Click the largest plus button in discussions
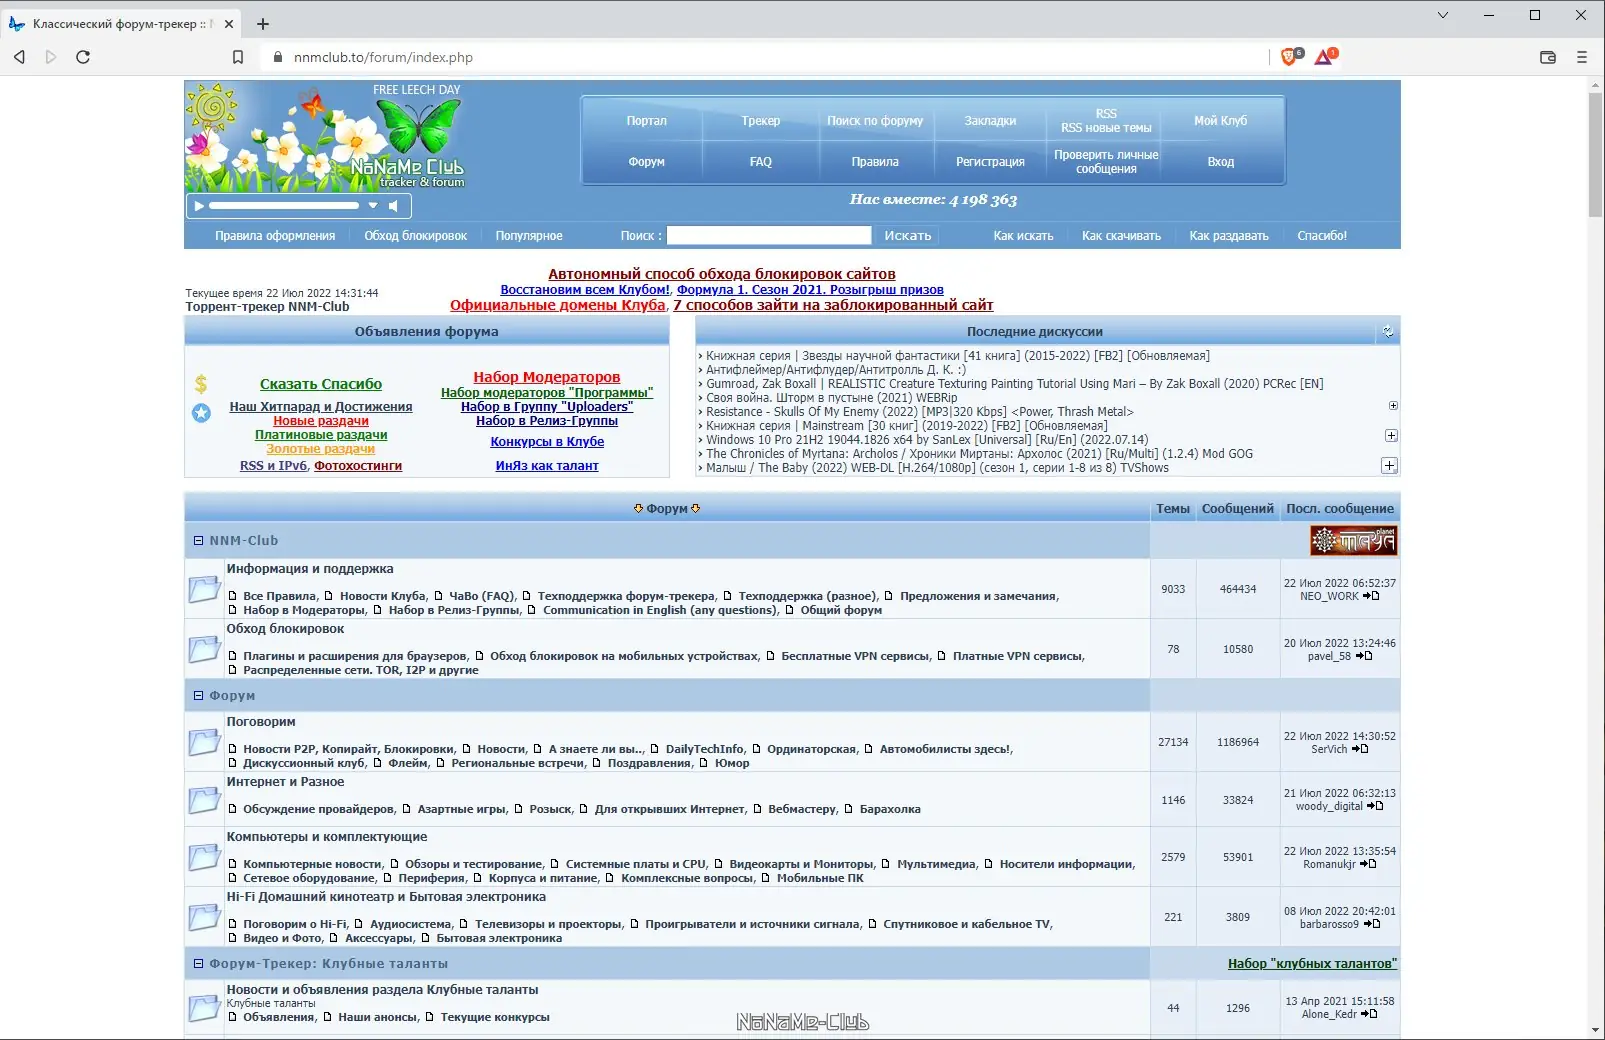Screen dimensions: 1605x1040 (x=1389, y=466)
